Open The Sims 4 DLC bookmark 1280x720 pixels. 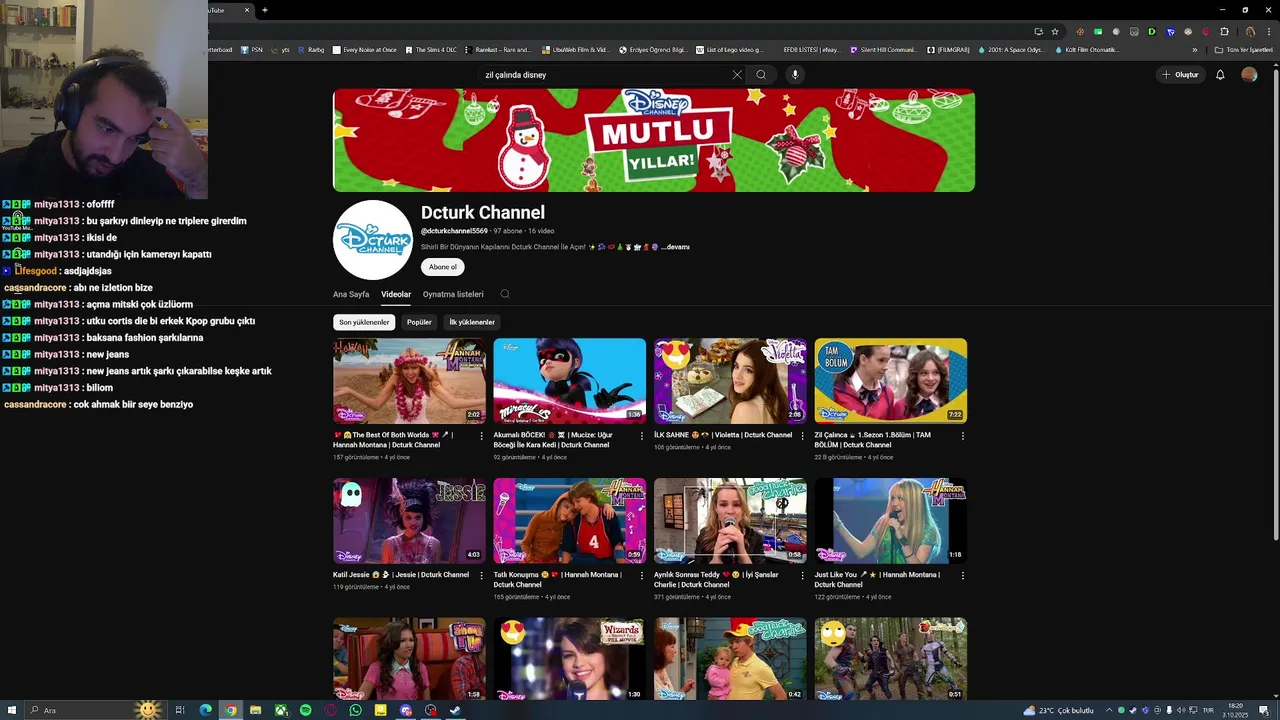click(430, 49)
